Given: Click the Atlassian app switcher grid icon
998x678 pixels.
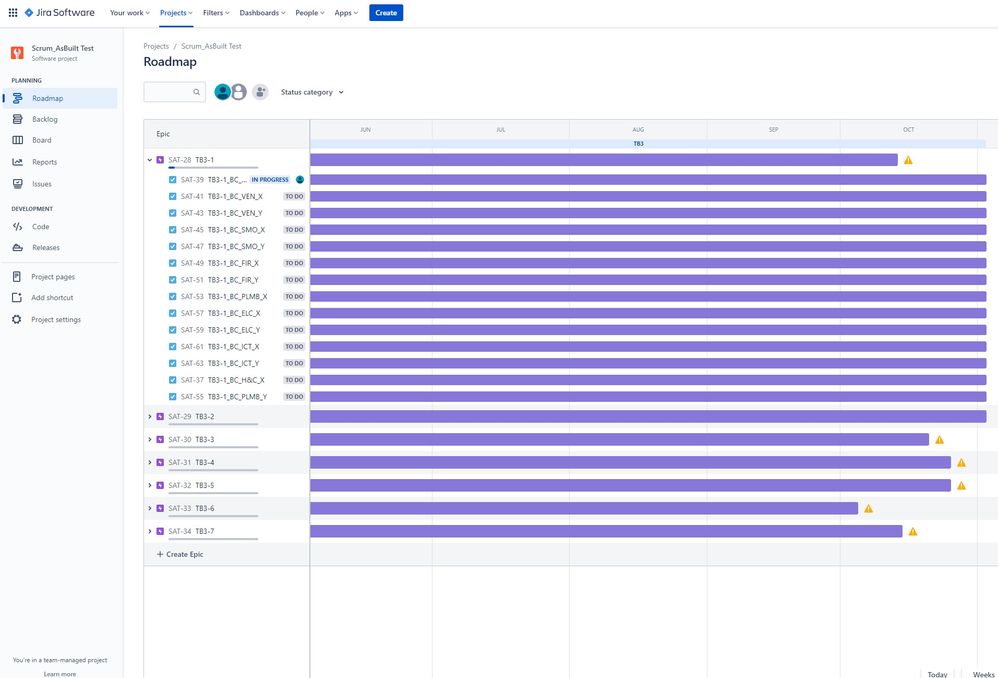Looking at the screenshot, I should (11, 12).
